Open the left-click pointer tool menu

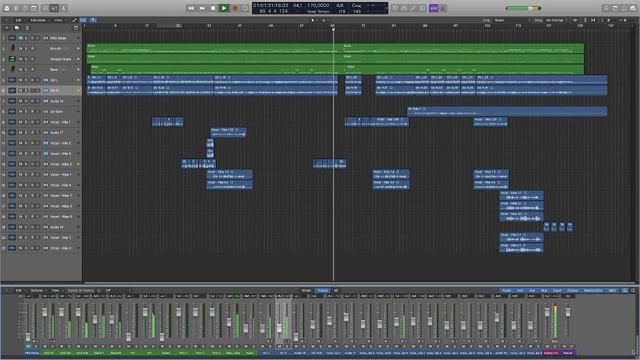313,20
